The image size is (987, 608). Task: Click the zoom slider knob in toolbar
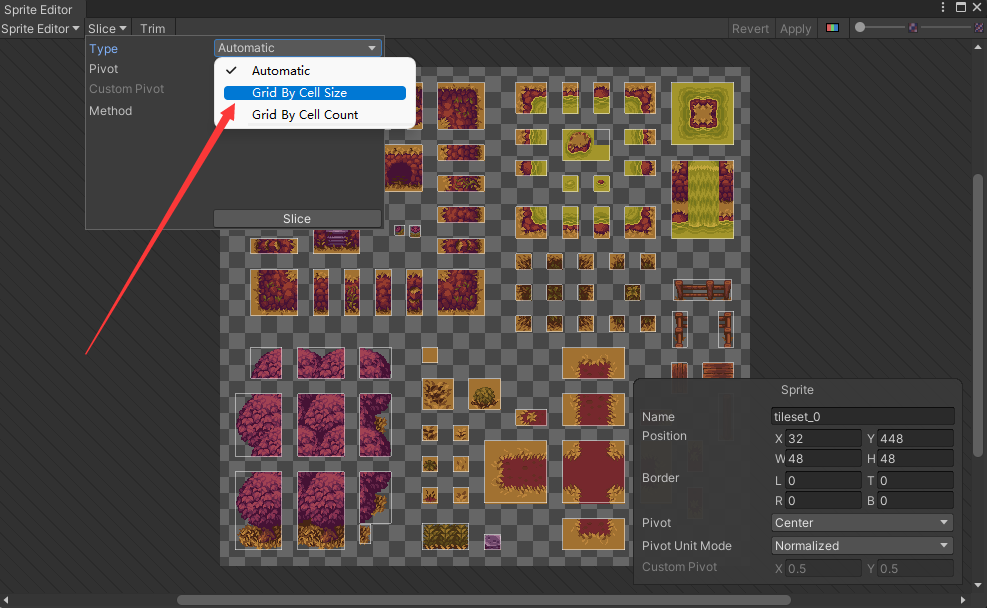pyautogui.click(x=860, y=27)
